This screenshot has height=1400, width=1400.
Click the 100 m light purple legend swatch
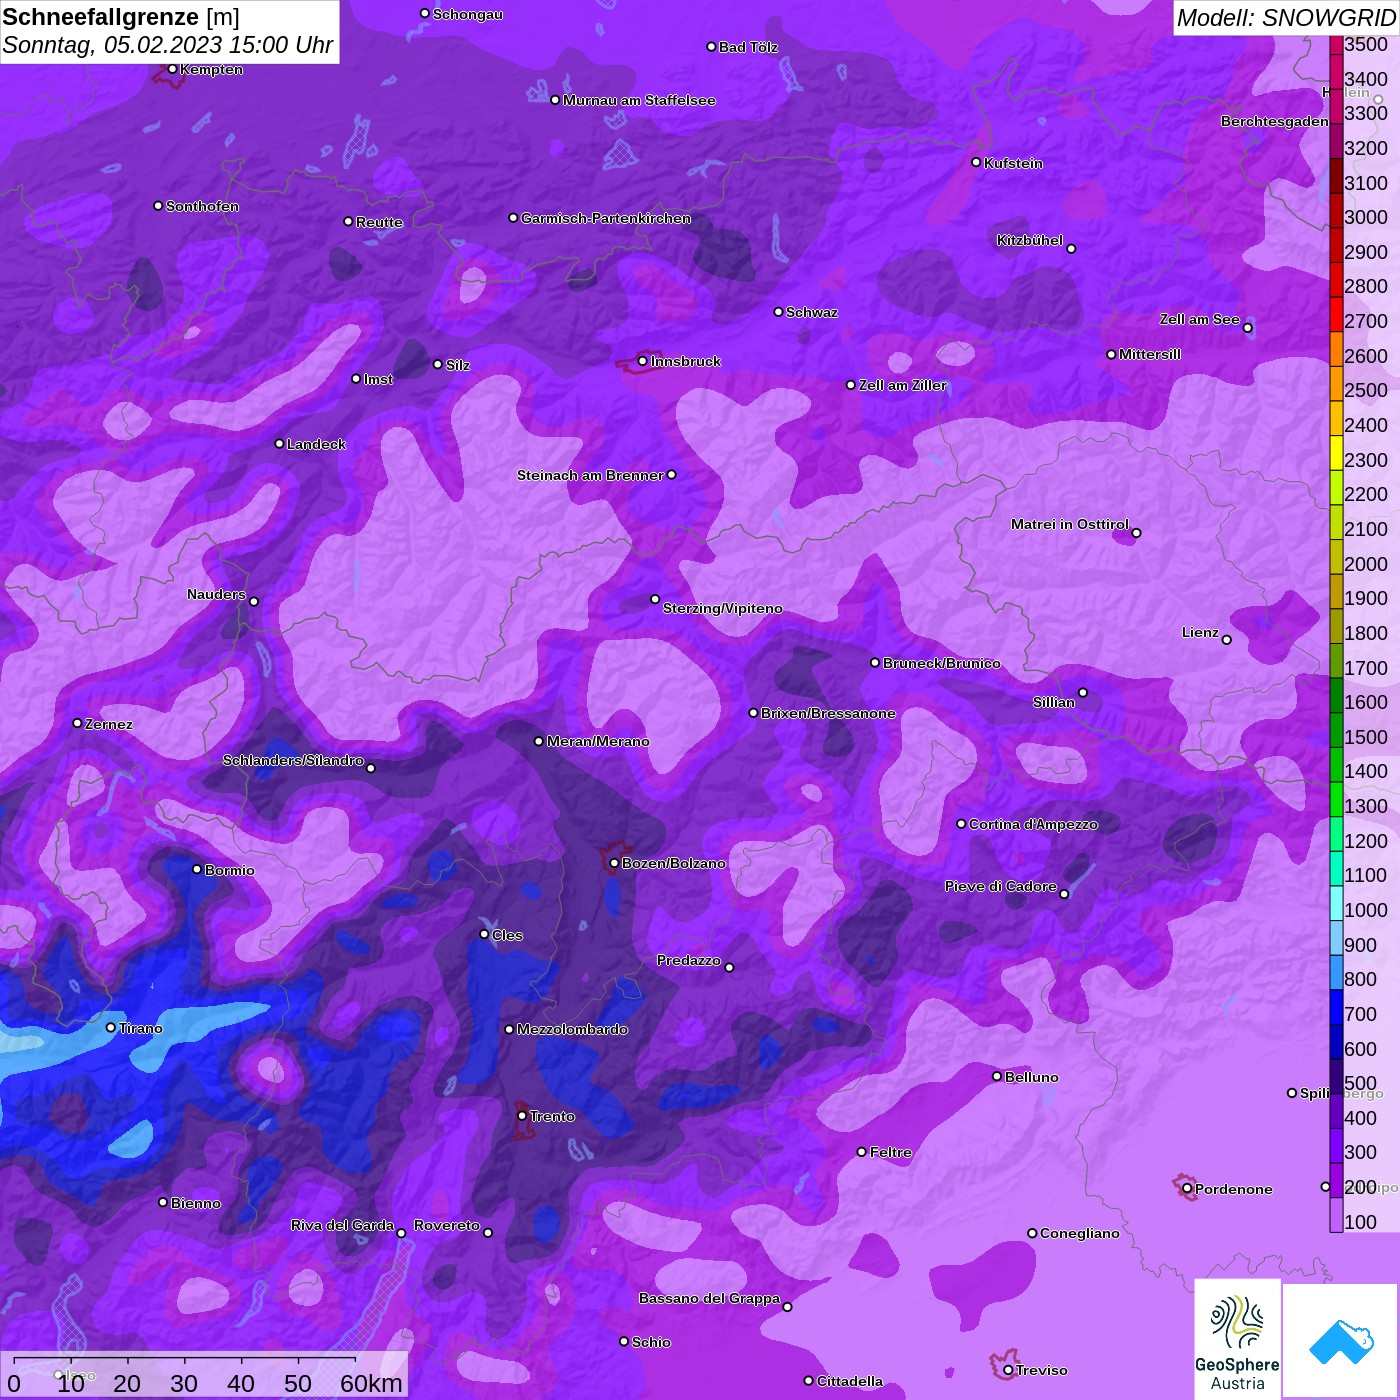point(1336,1214)
